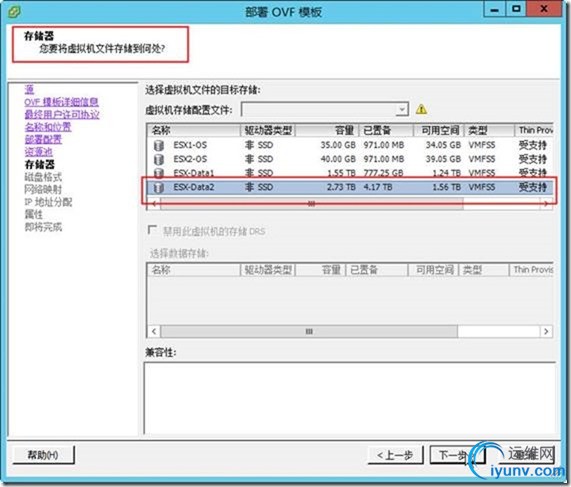
Task: Click the vSphere icon in title bar
Action: pyautogui.click(x=14, y=11)
